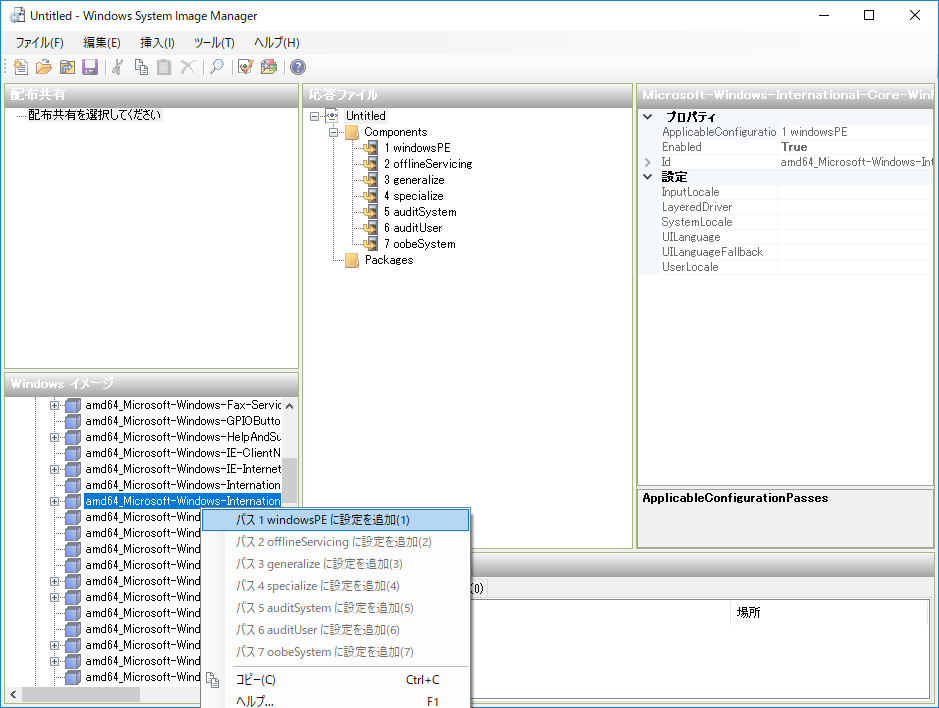
Task: Select 5 auditSystem in answer file tree
Action: pos(420,212)
